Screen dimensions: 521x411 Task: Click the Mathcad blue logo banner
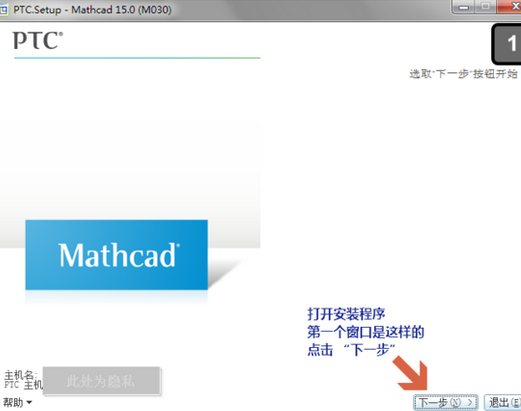pos(117,255)
